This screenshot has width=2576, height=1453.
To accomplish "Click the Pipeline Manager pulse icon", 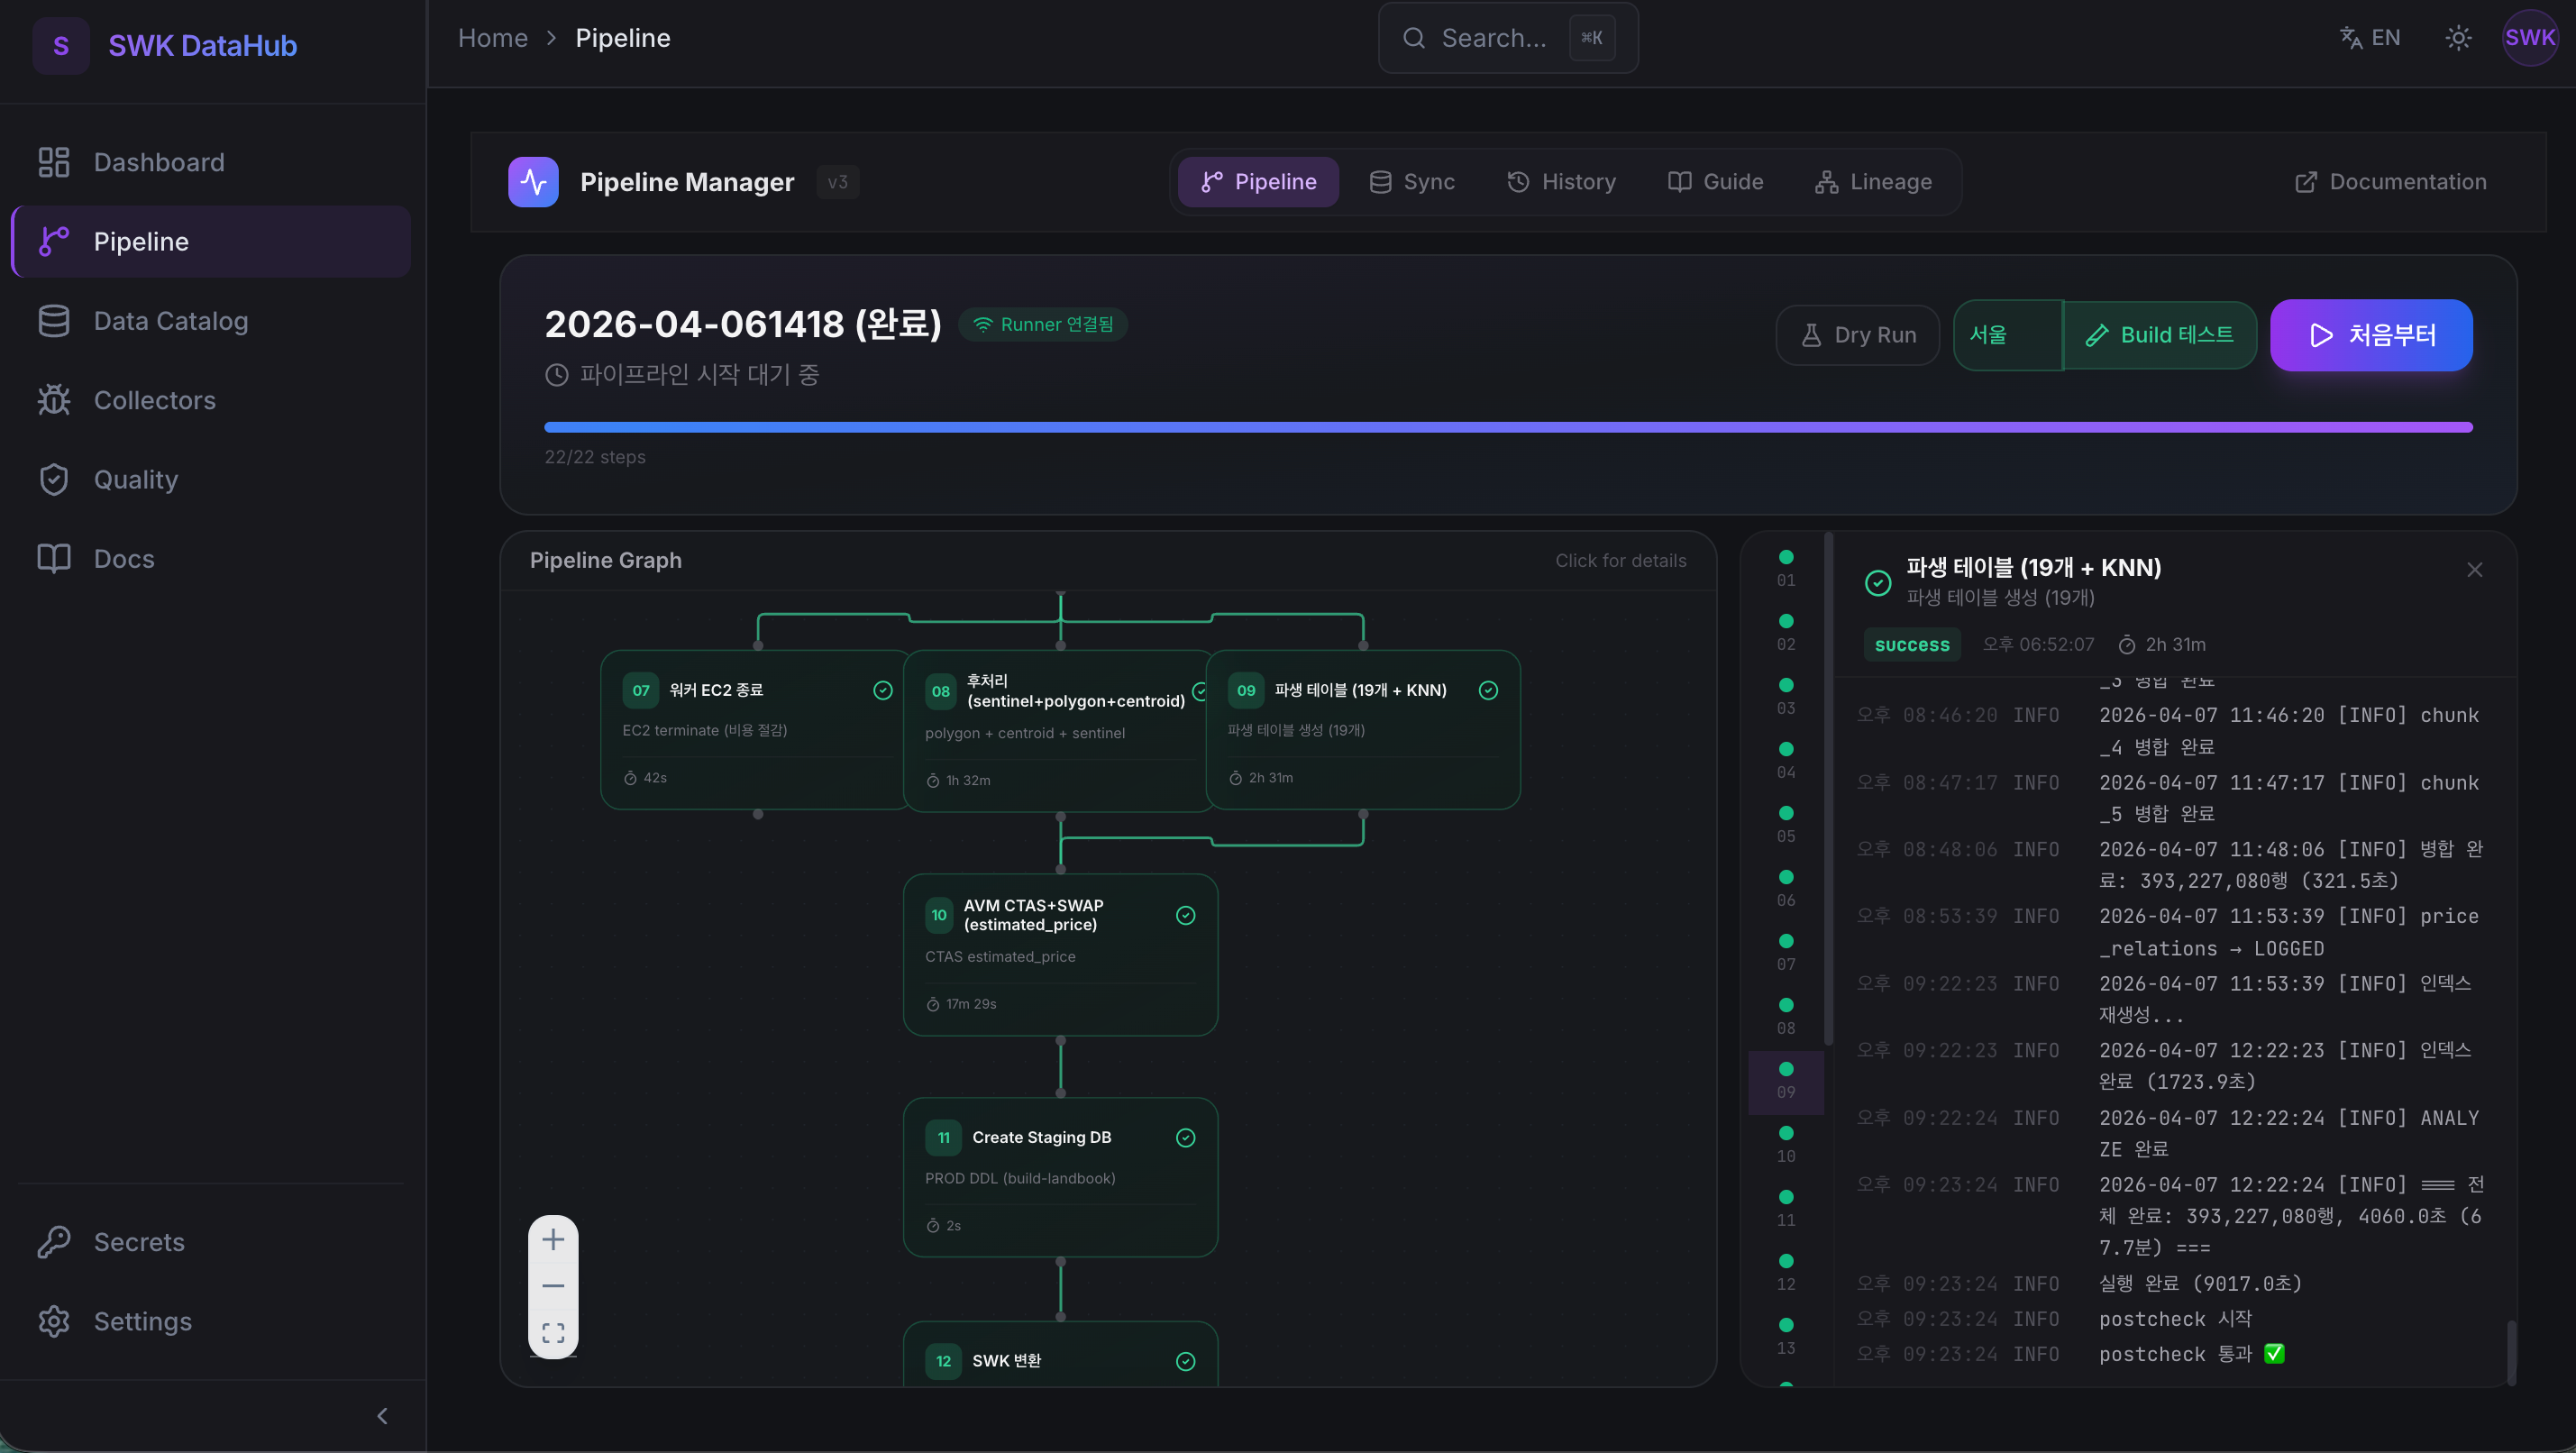I will [533, 182].
